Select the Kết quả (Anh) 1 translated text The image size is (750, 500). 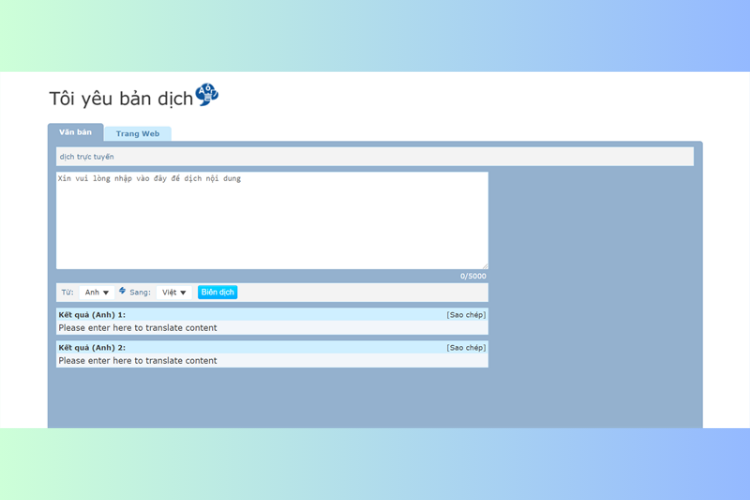[138, 328]
